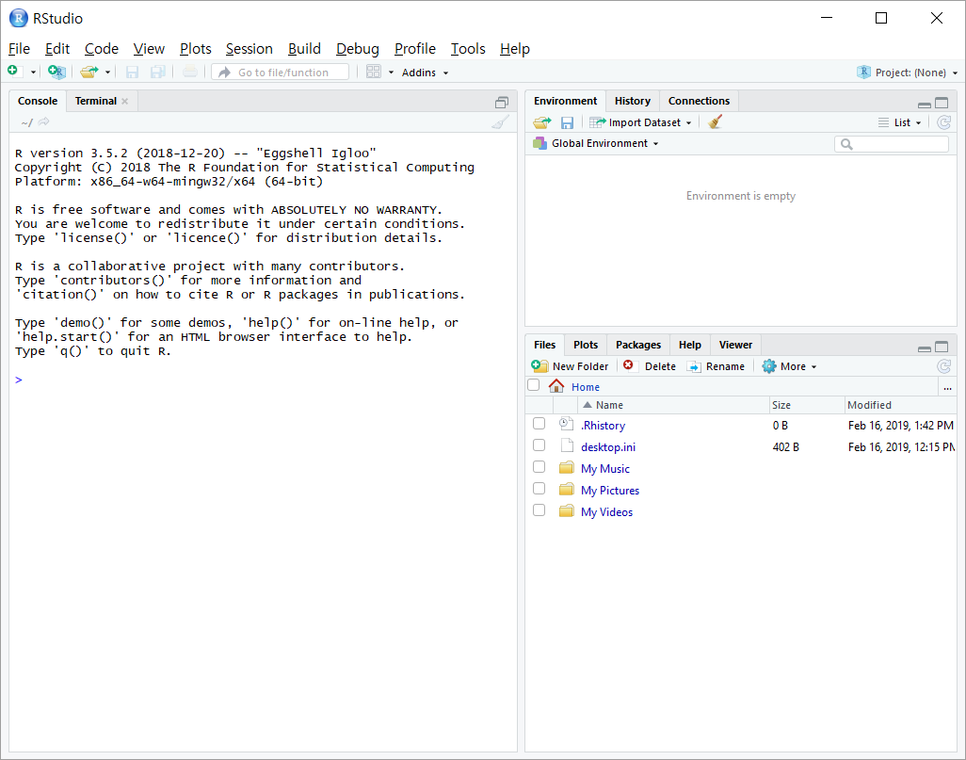Open the panes layout dropdown arrow
The width and height of the screenshot is (966, 760).
(391, 72)
